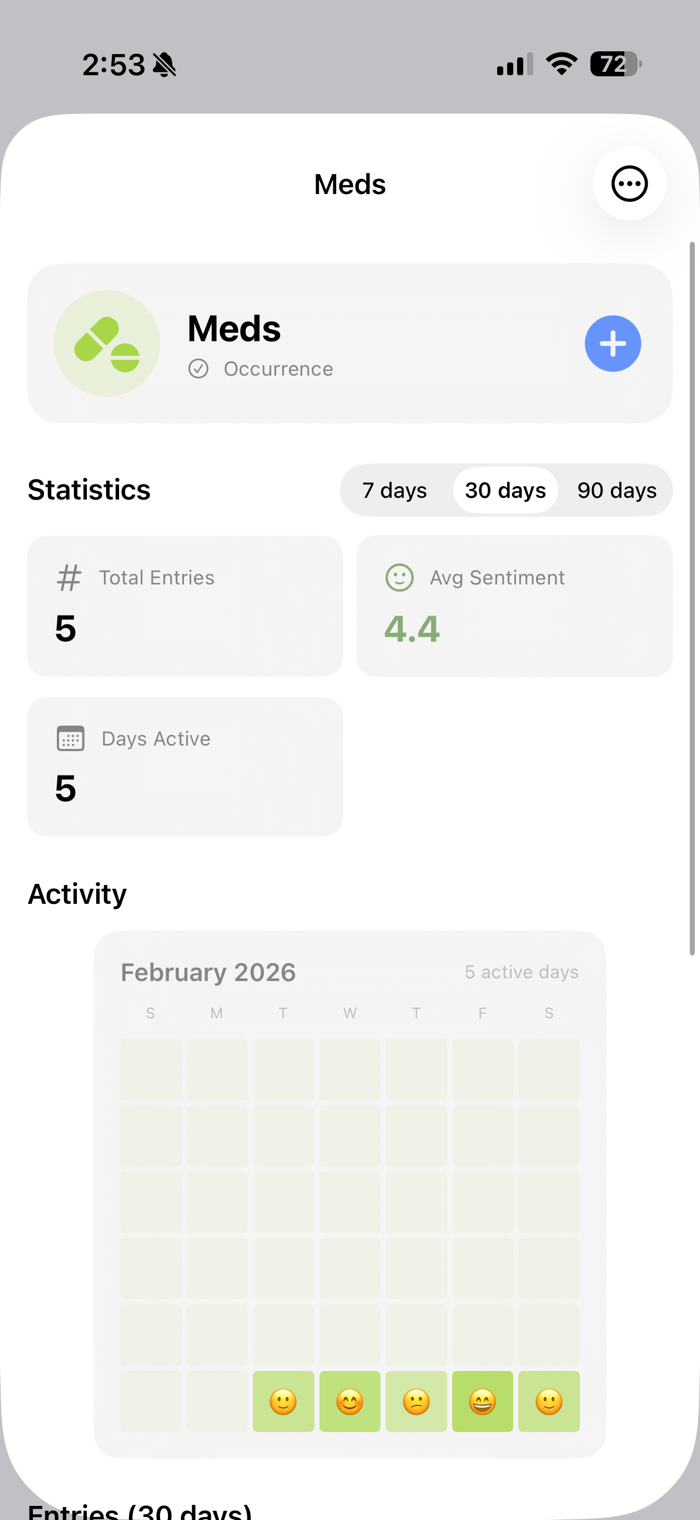Tap the blue plus add-entry button

(612, 344)
